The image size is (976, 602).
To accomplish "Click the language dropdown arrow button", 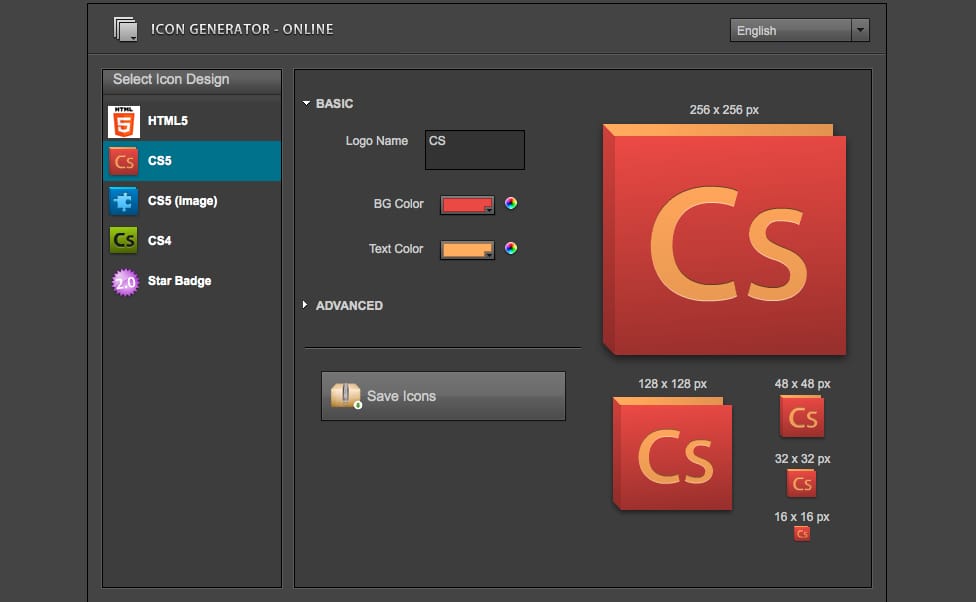I will [860, 30].
